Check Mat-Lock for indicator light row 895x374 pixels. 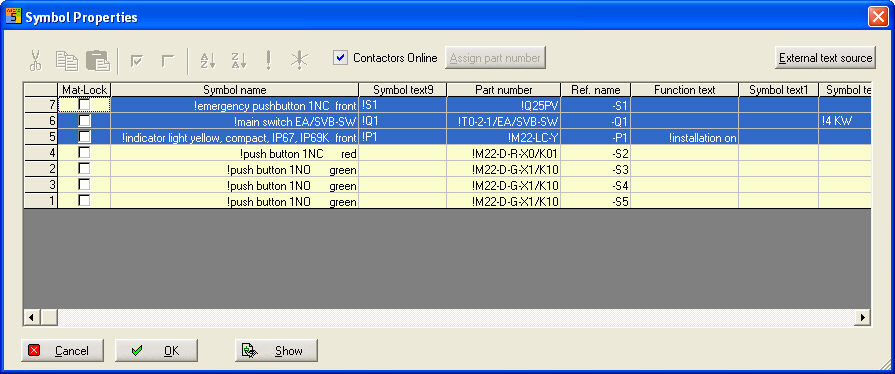84,136
